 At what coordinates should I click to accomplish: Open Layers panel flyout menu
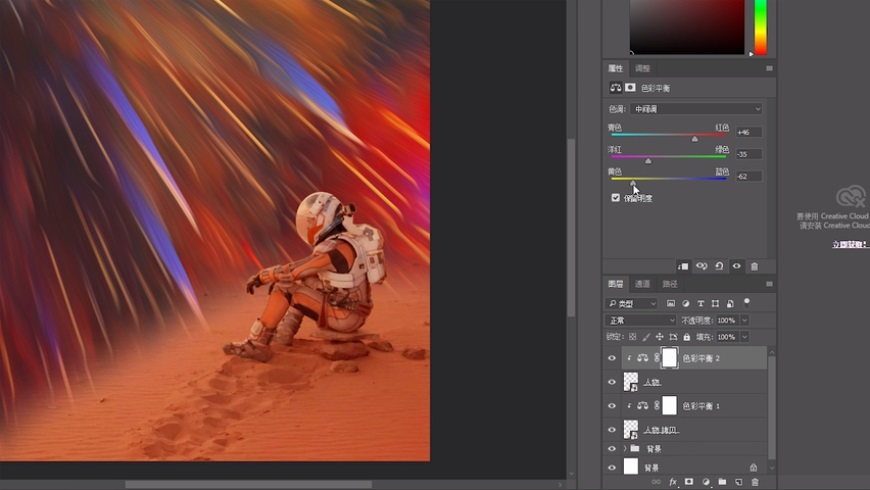(x=769, y=284)
